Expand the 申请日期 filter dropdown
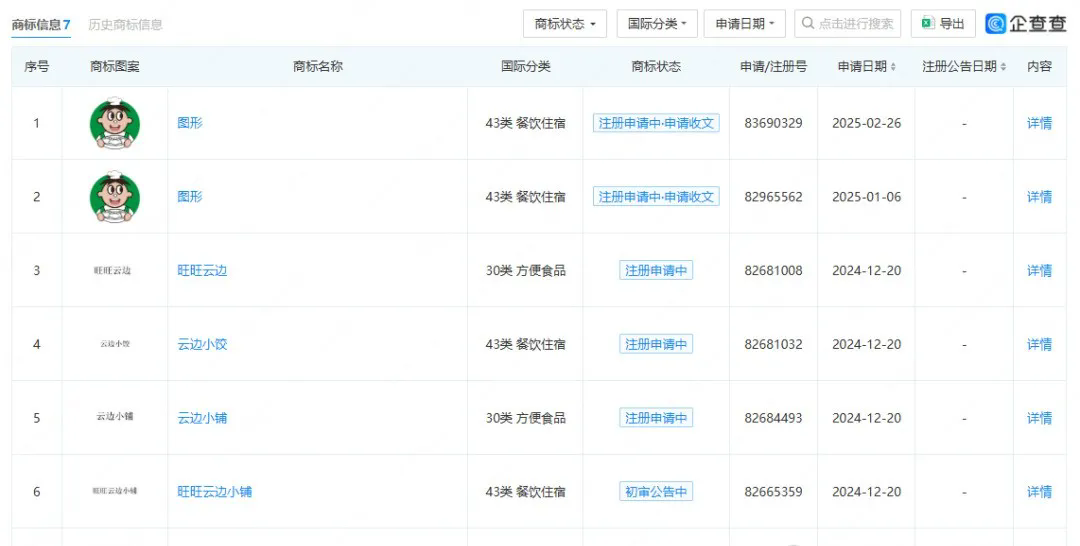This screenshot has width=1080, height=546. [744, 23]
